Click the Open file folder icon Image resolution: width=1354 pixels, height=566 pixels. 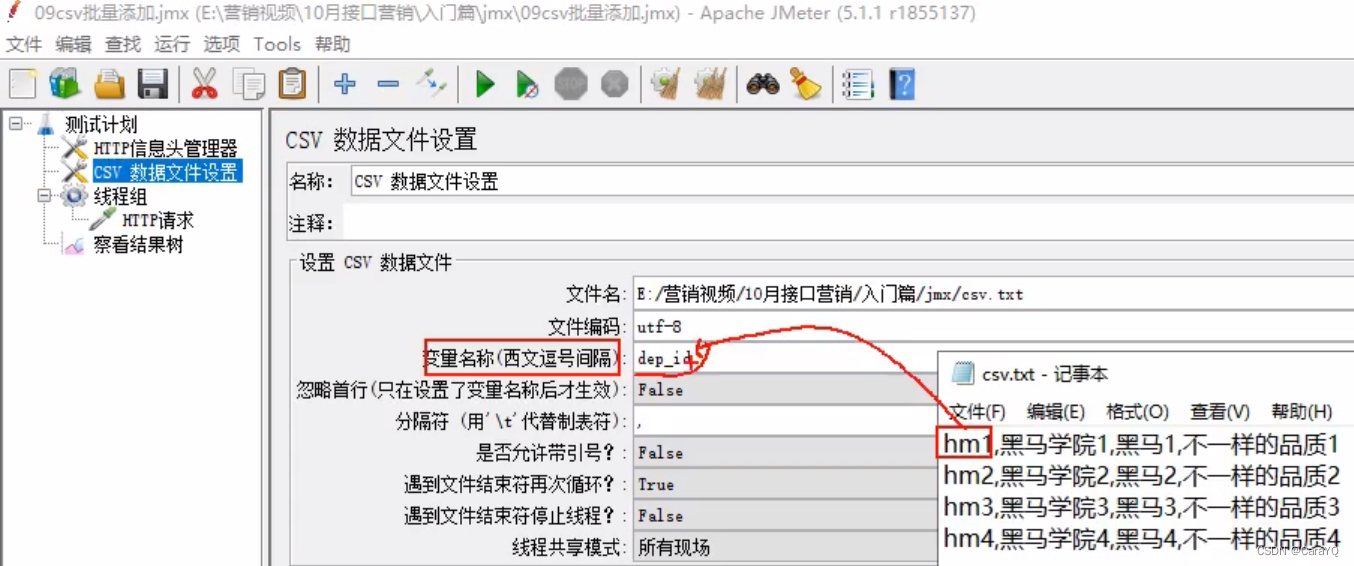(x=109, y=84)
